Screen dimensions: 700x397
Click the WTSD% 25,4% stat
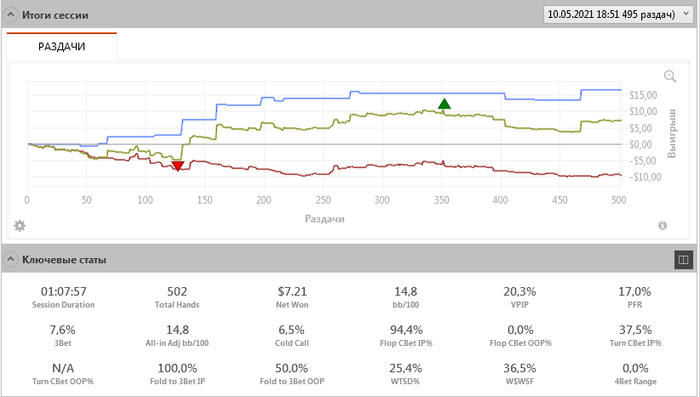(405, 374)
